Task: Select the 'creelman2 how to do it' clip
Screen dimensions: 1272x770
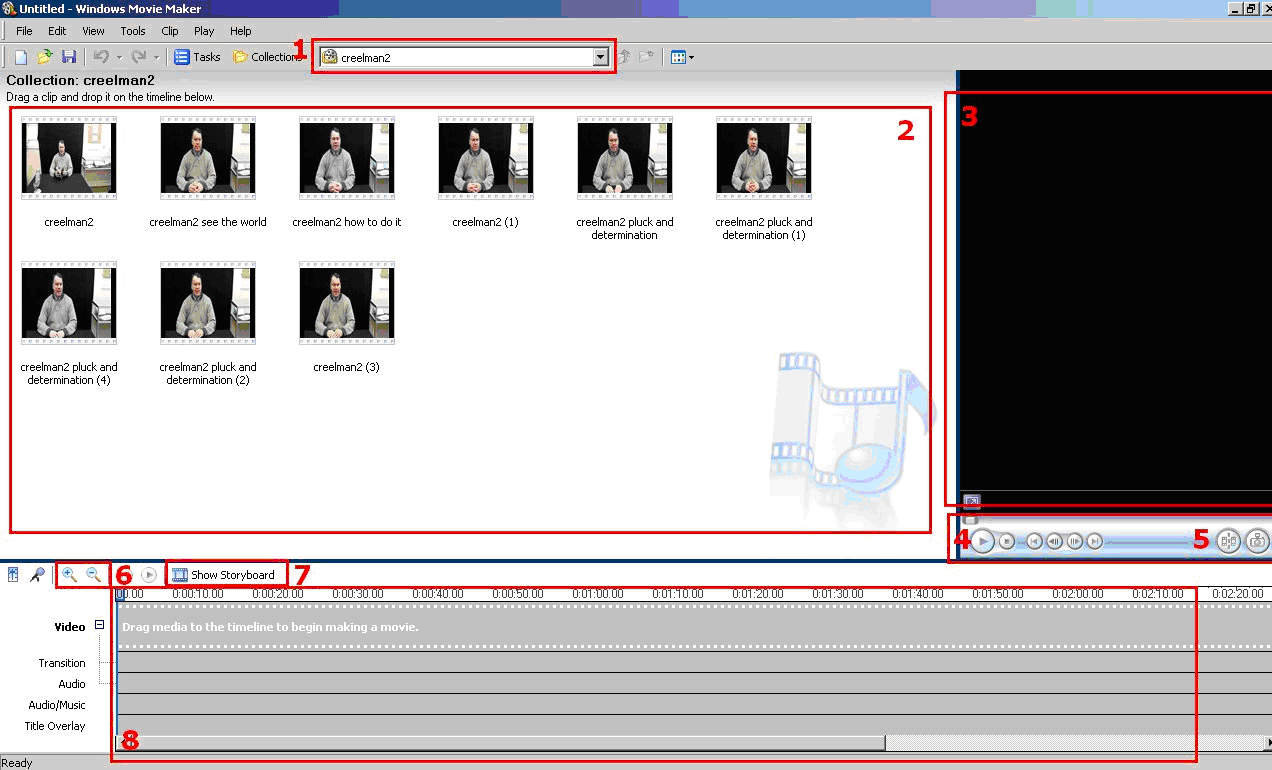Action: click(x=347, y=160)
